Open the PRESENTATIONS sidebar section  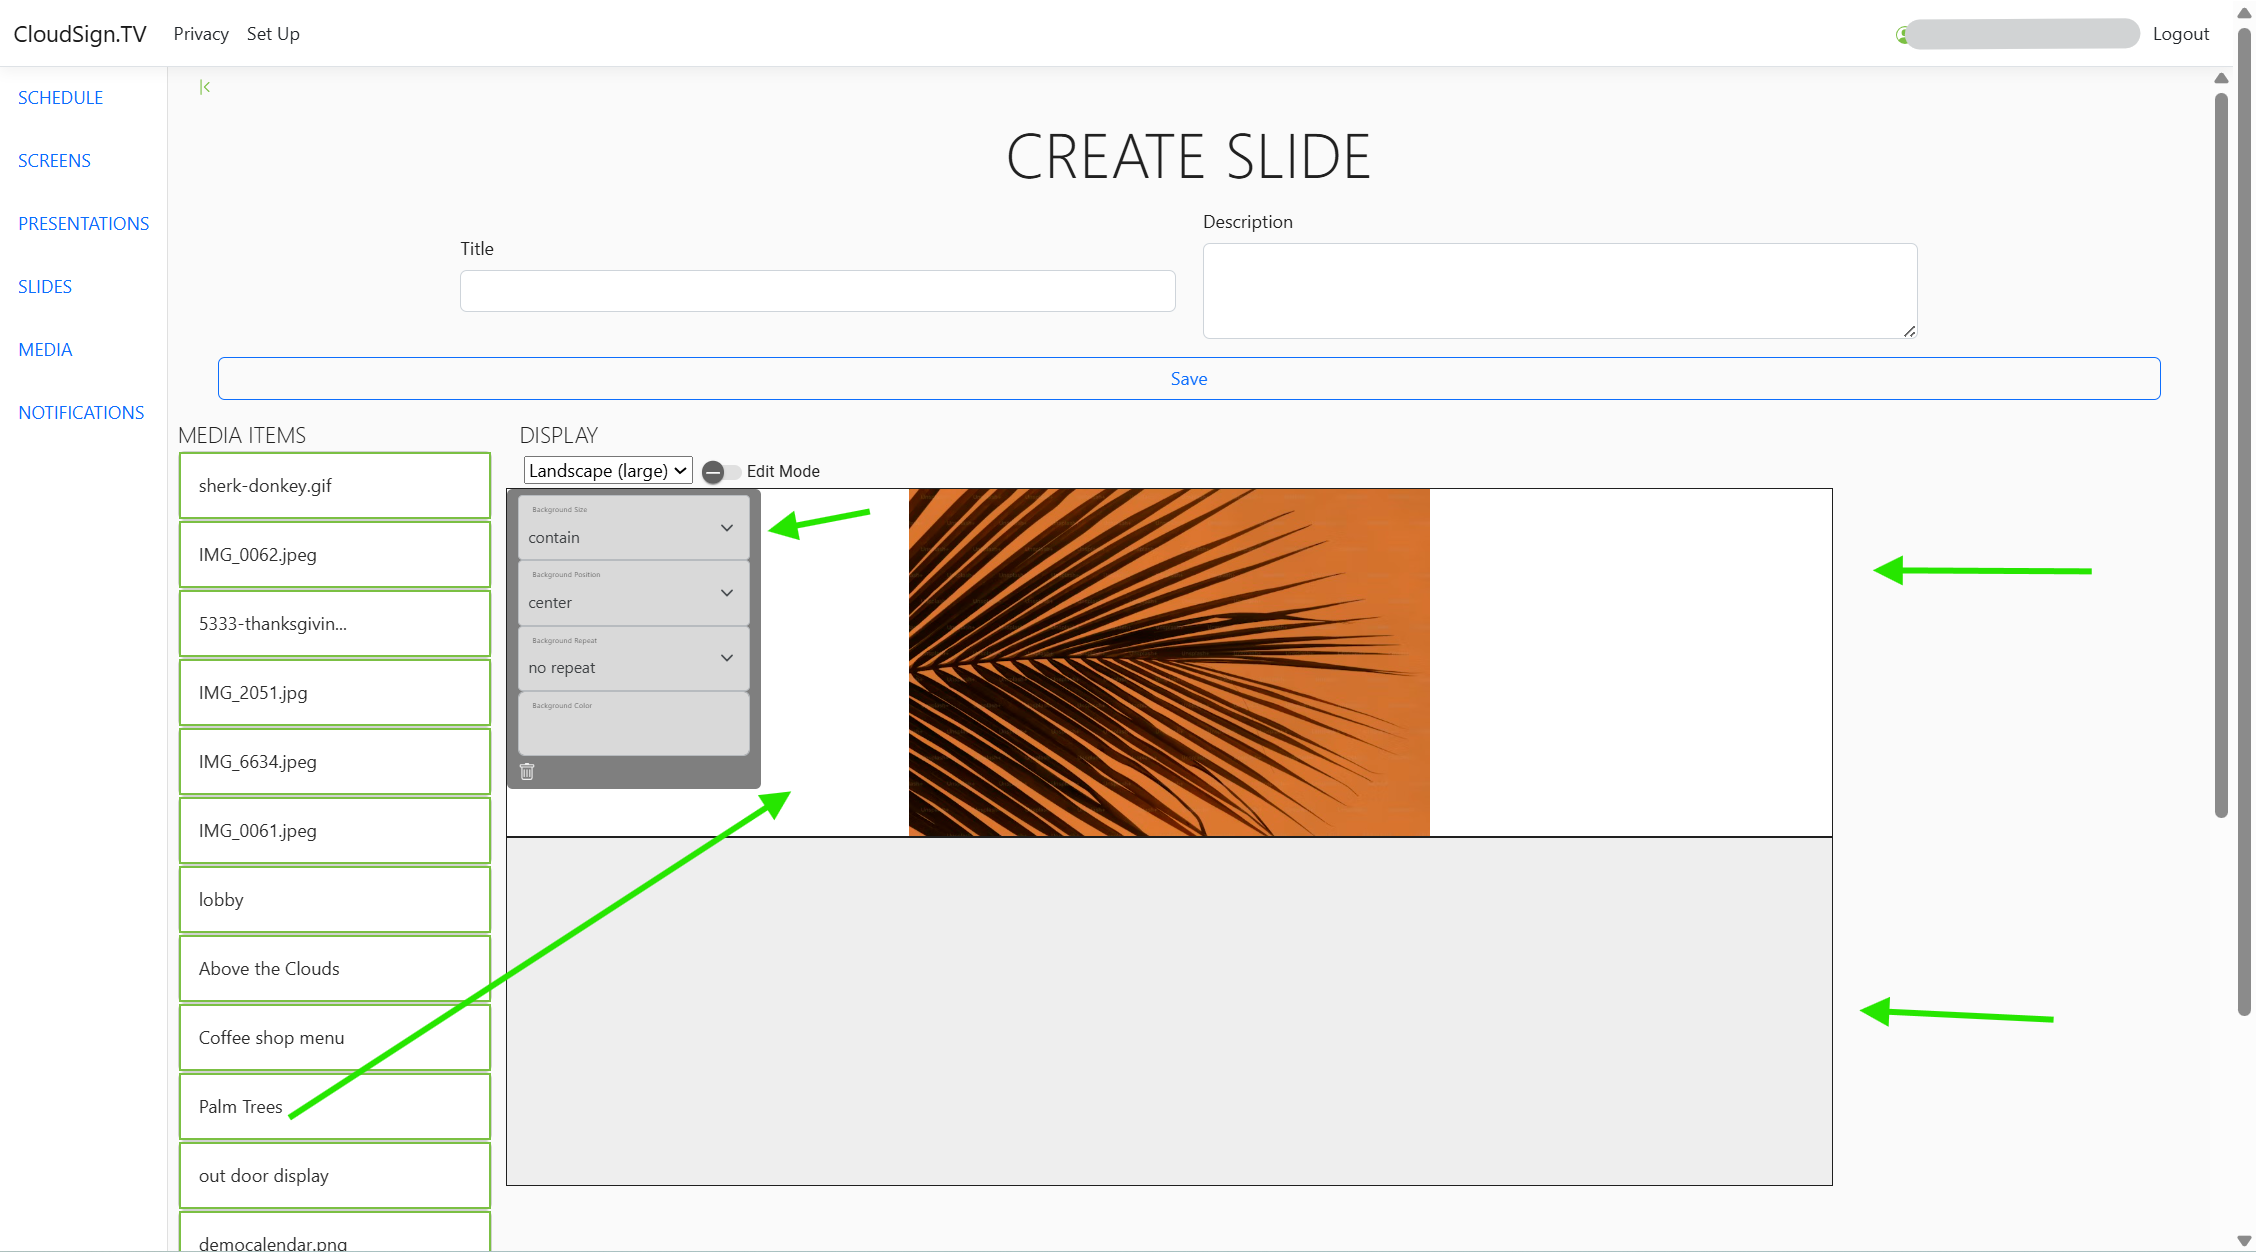tap(83, 223)
